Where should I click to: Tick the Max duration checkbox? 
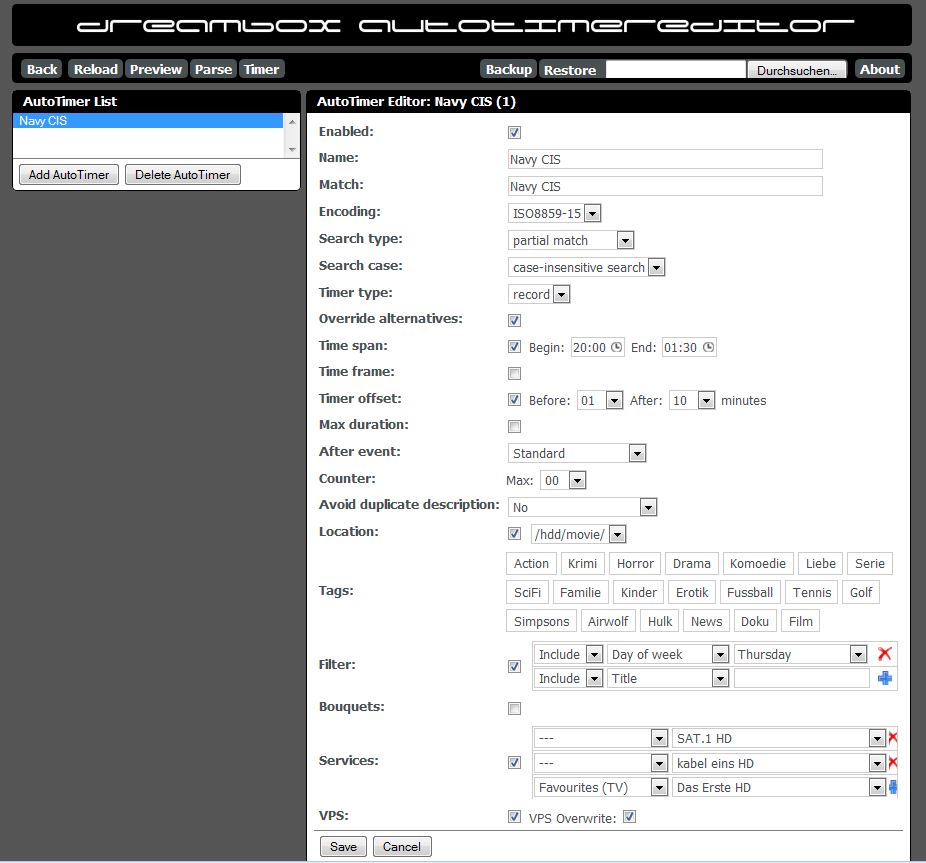tap(515, 427)
